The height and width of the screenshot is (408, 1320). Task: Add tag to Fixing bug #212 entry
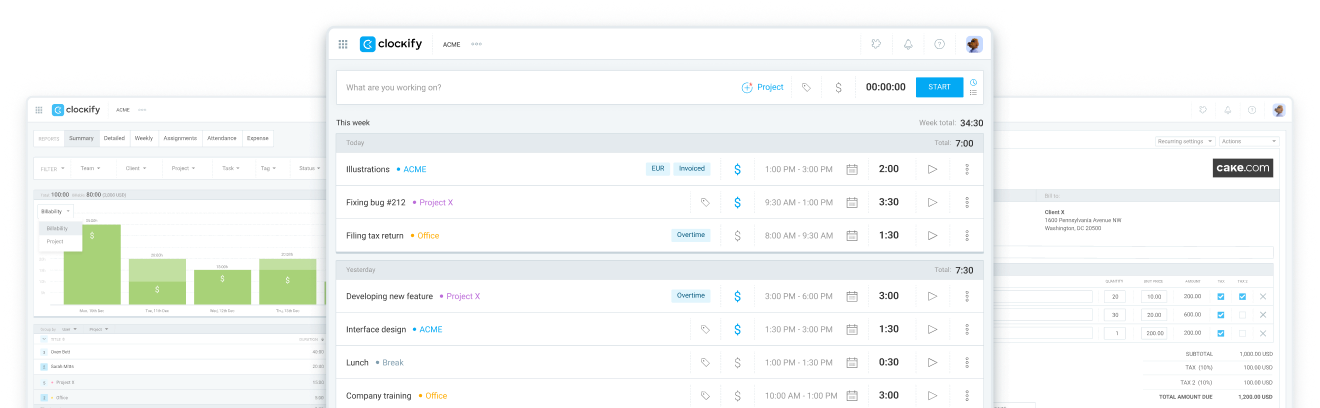point(705,202)
